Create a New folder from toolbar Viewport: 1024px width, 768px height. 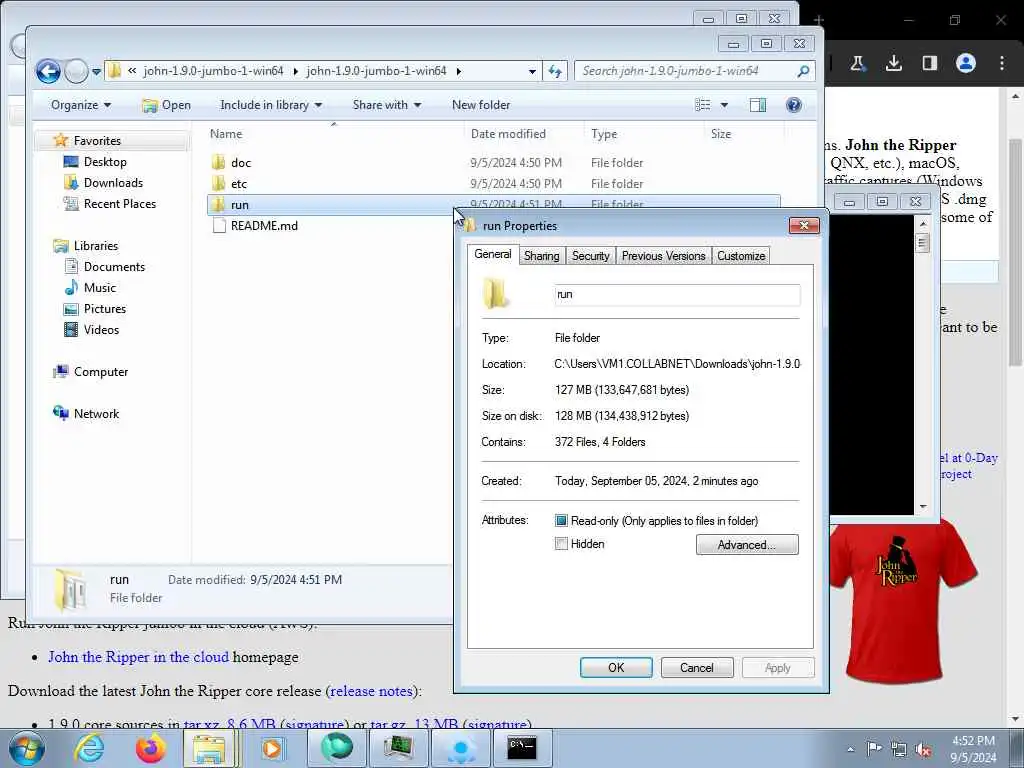coord(481,105)
